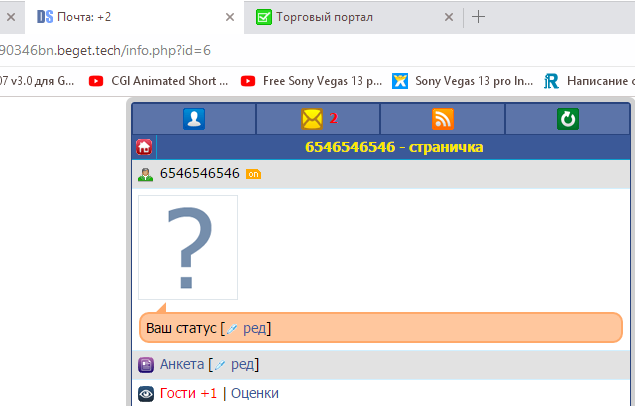Open the mail envelope icon with 2 messages
The image size is (635, 406).
coord(312,119)
